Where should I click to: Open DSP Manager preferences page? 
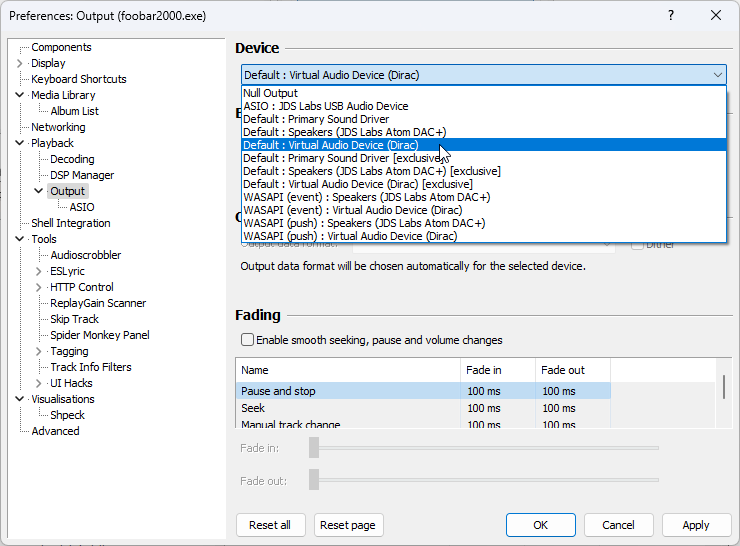(x=82, y=175)
